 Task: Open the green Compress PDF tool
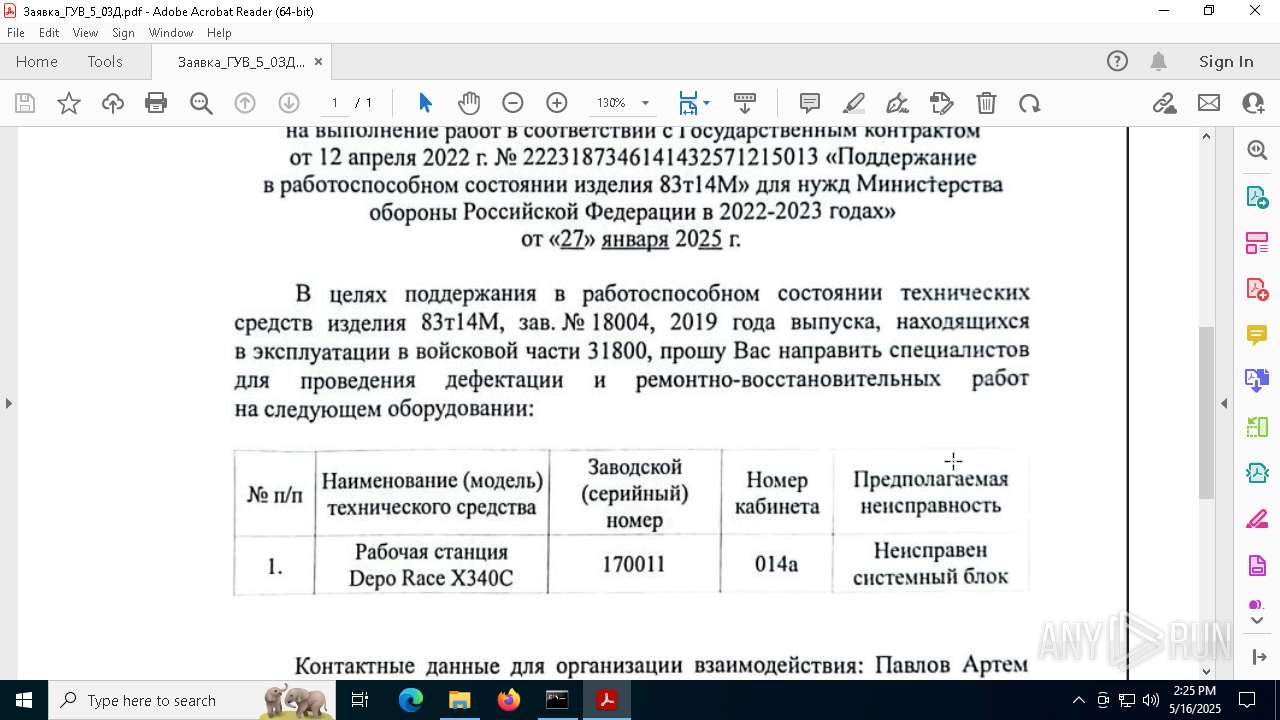1257,472
